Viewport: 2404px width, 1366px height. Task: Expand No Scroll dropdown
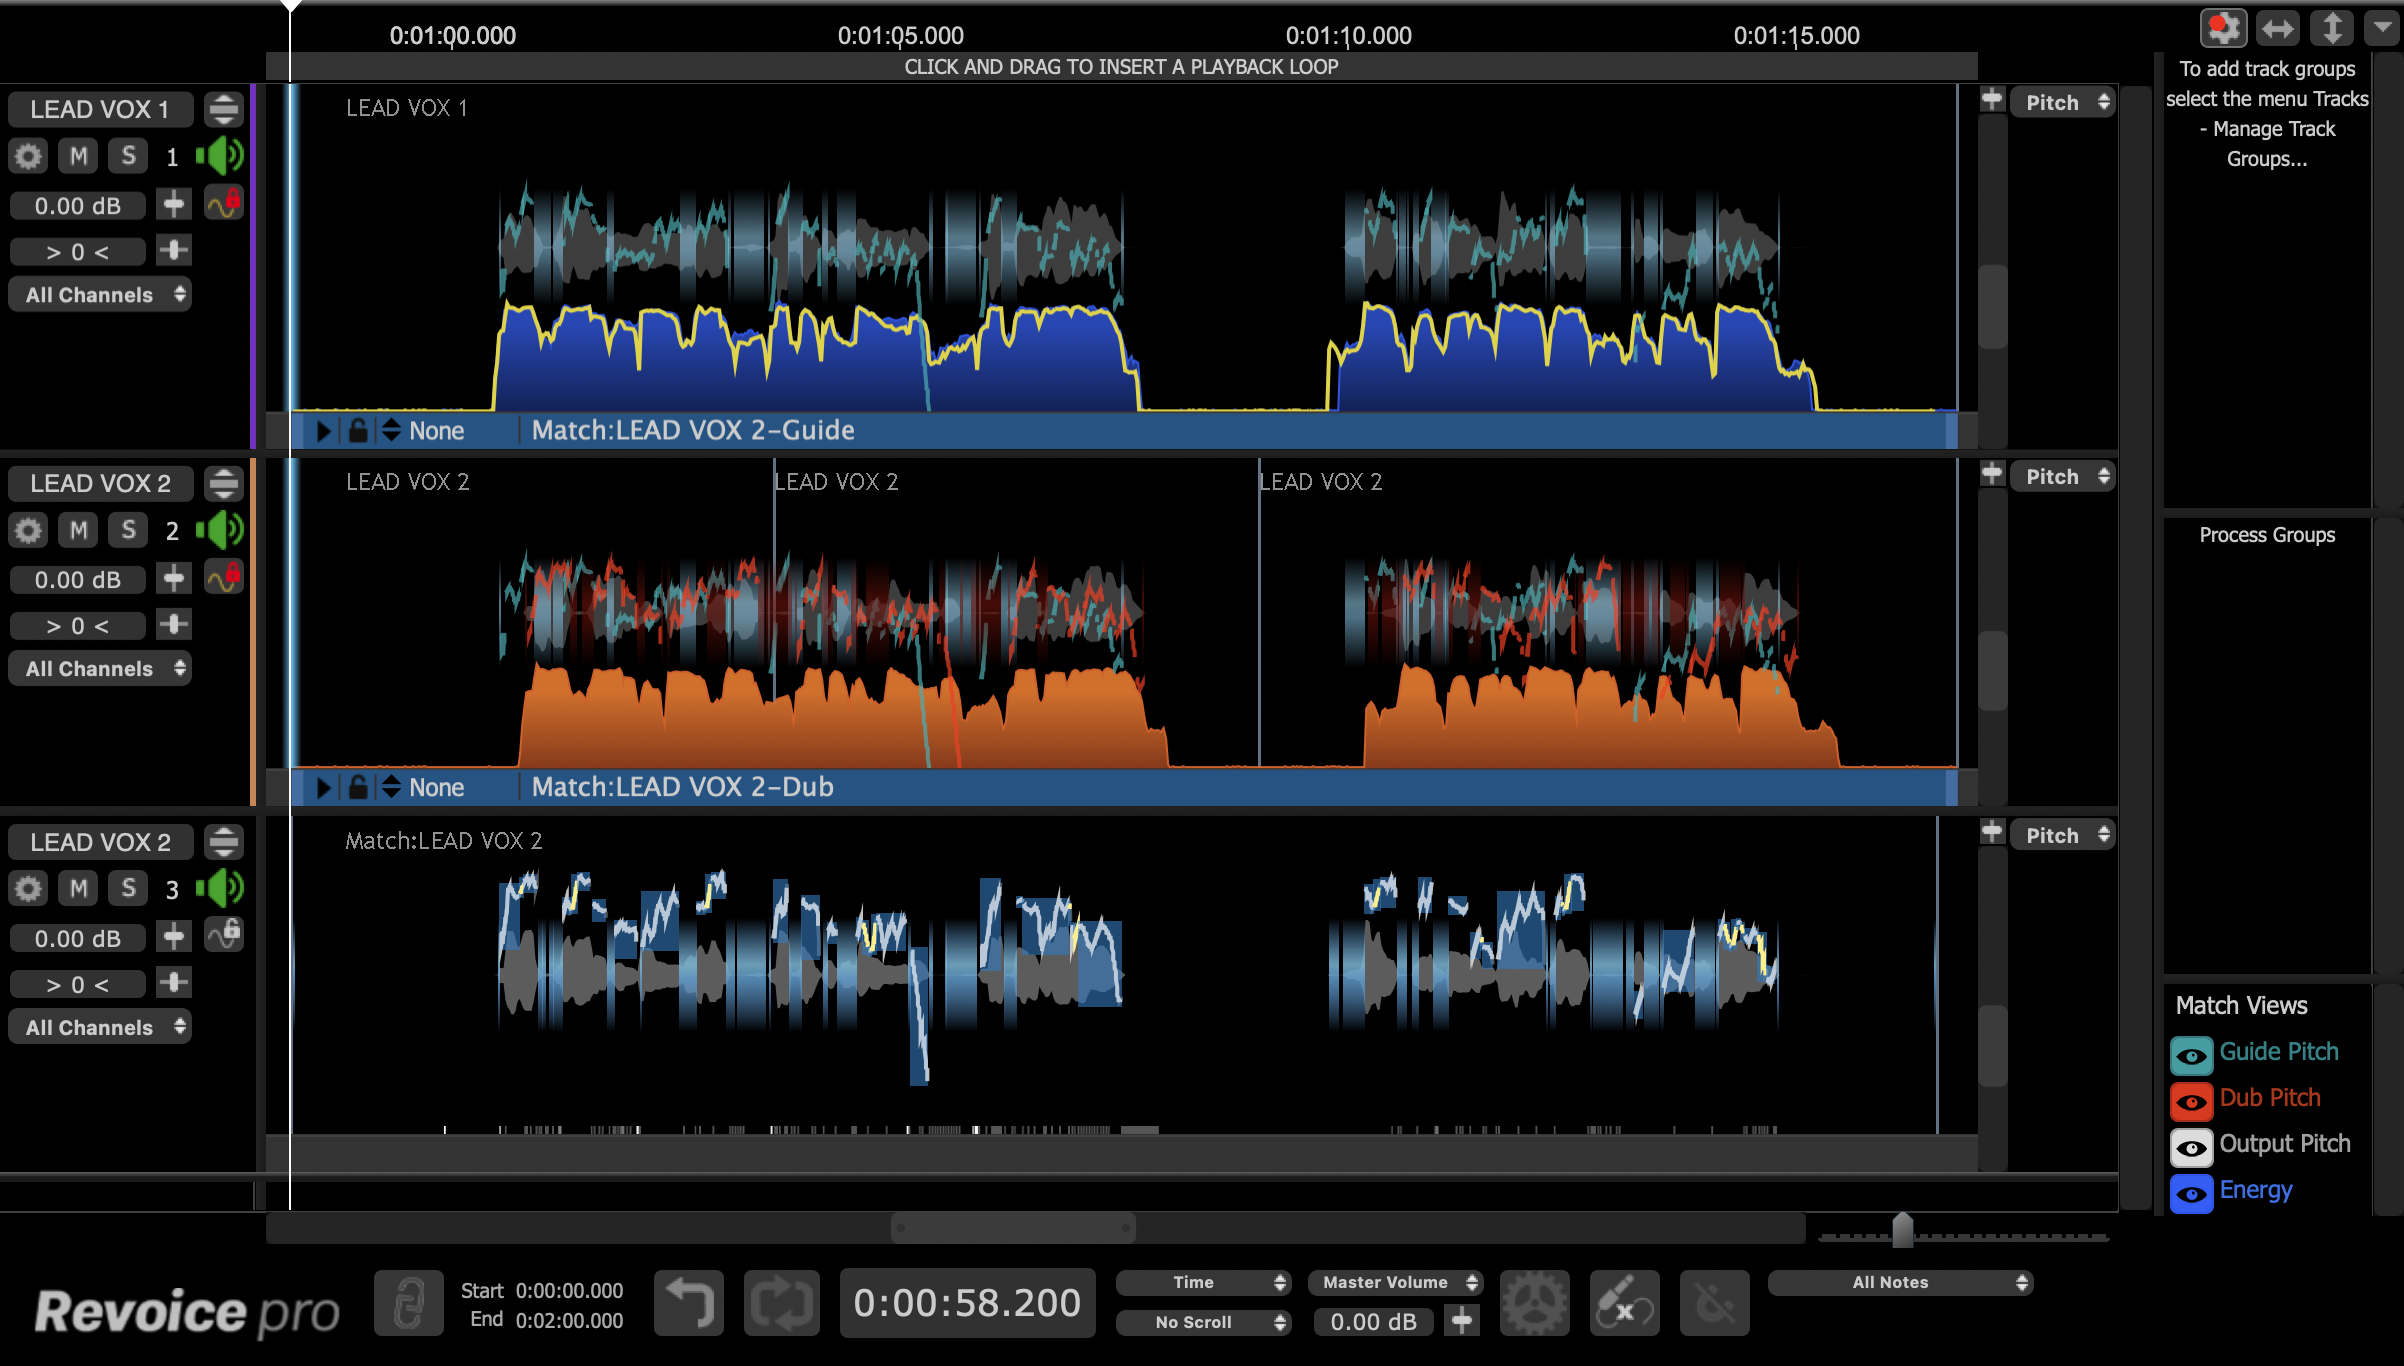tap(1203, 1322)
